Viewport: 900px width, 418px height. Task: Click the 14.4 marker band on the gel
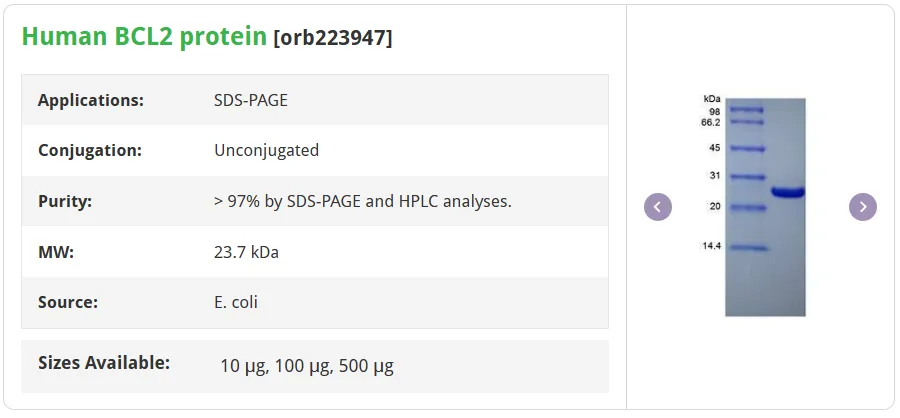tap(746, 248)
